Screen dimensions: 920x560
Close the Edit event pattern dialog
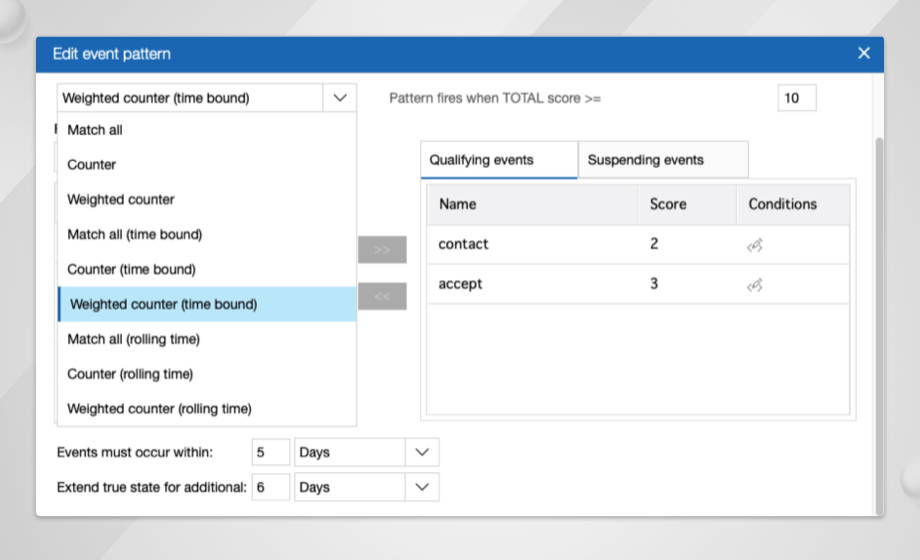coord(864,53)
